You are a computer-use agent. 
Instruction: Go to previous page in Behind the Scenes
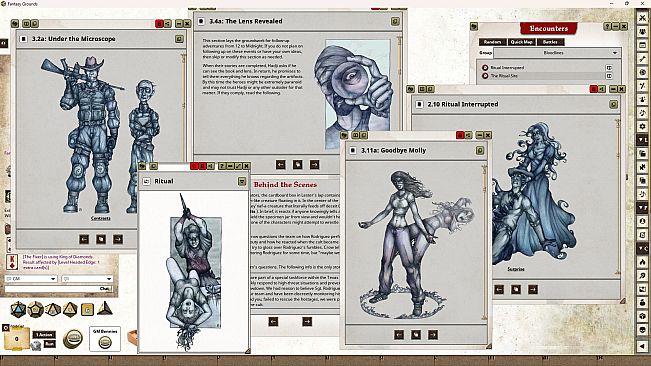coord(273,322)
